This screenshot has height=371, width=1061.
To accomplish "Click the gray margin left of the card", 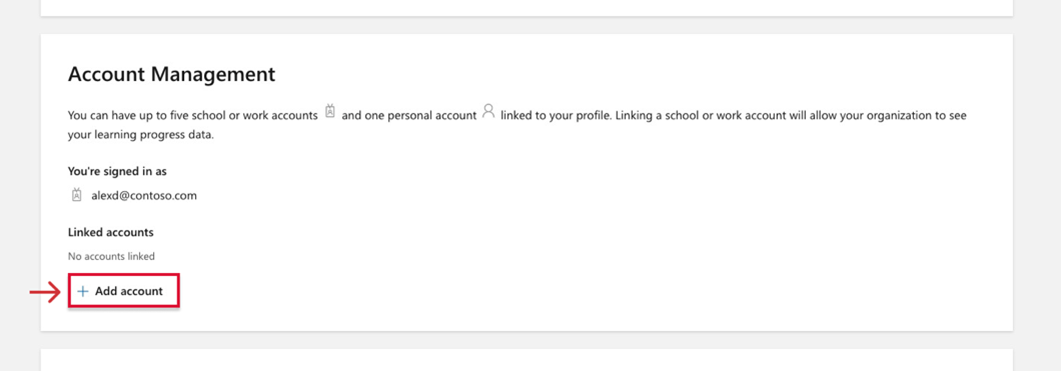I will pos(20,186).
